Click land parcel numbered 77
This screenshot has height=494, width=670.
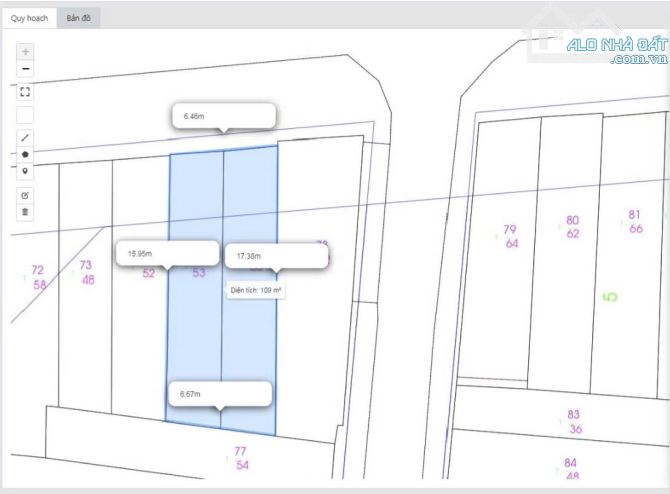click(241, 458)
